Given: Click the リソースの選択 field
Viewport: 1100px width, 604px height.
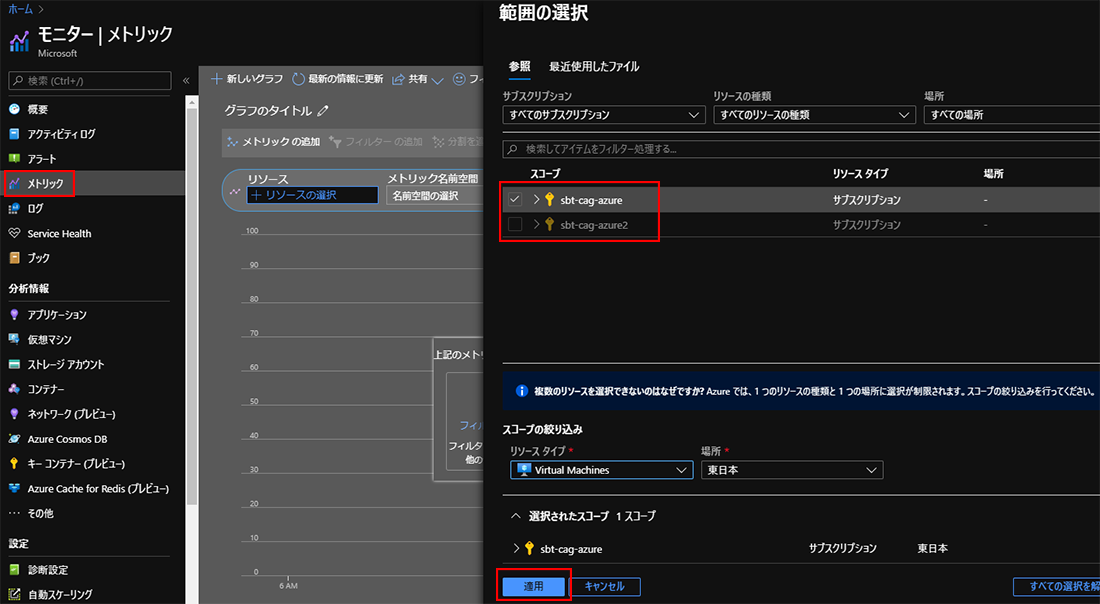Looking at the screenshot, I should [312, 195].
